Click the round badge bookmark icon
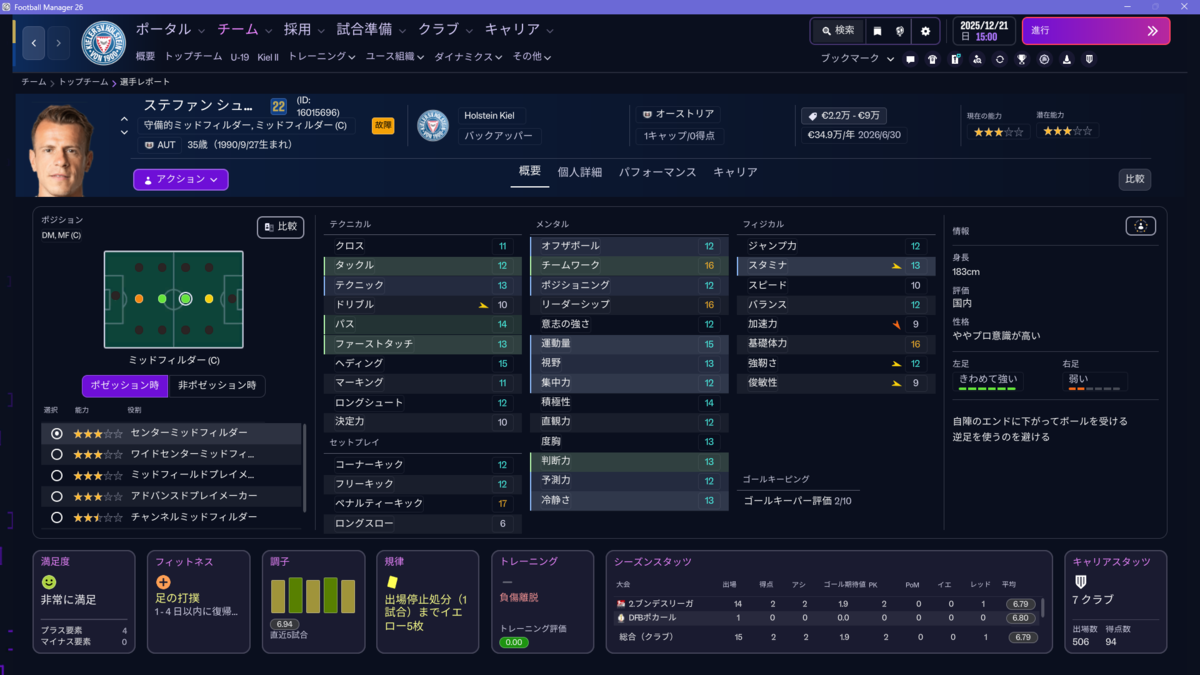The height and width of the screenshot is (675, 1200). coord(1044,59)
